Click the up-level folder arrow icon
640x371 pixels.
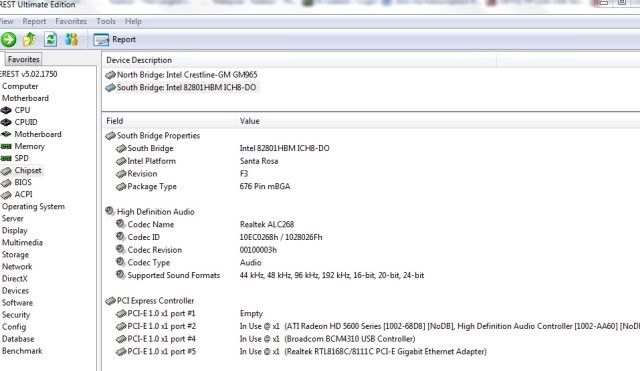[29, 40]
